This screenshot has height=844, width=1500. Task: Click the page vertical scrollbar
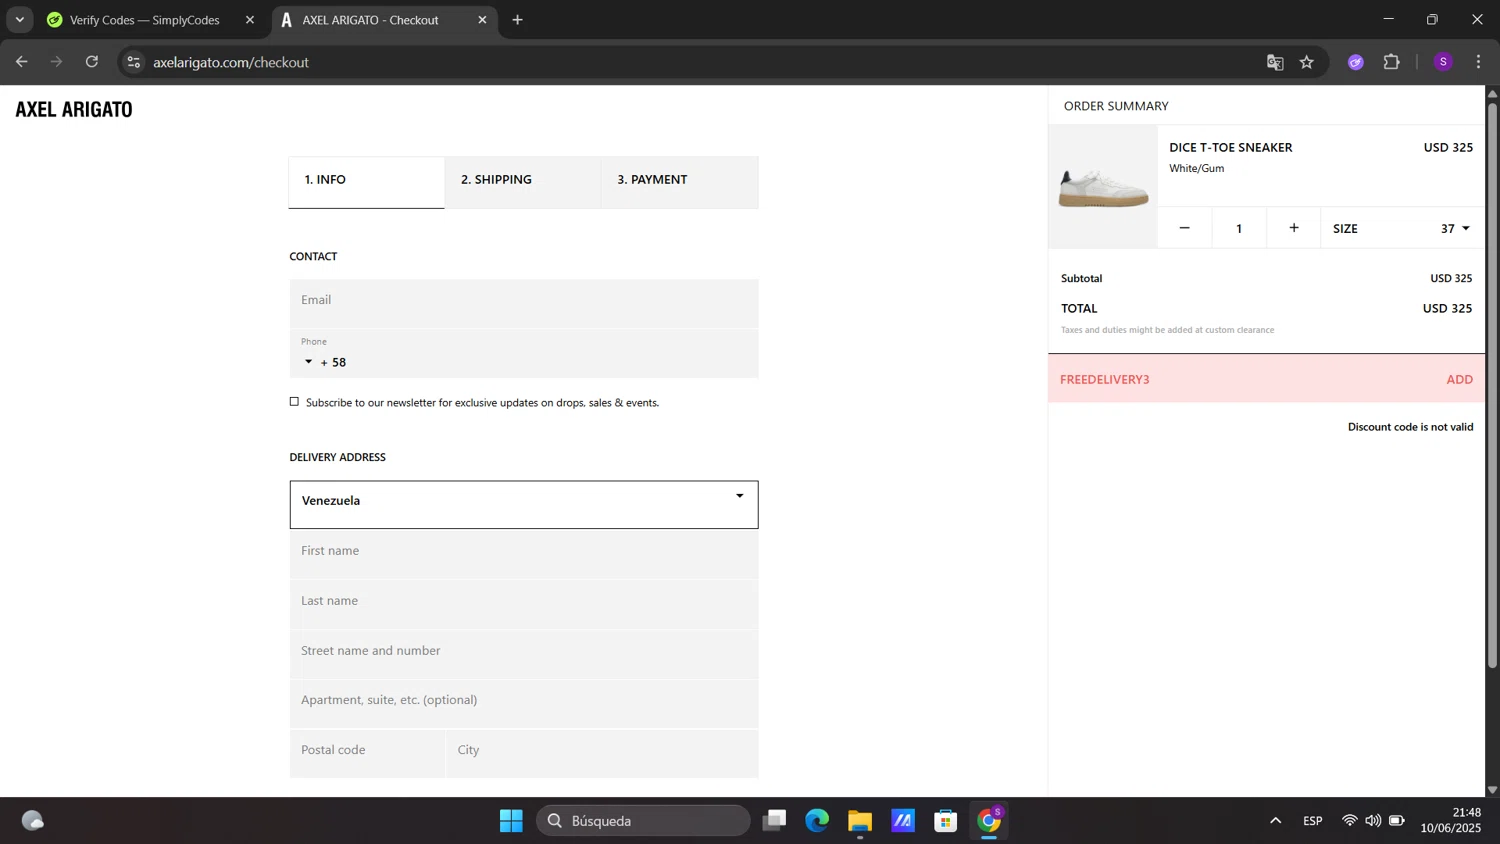1492,385
